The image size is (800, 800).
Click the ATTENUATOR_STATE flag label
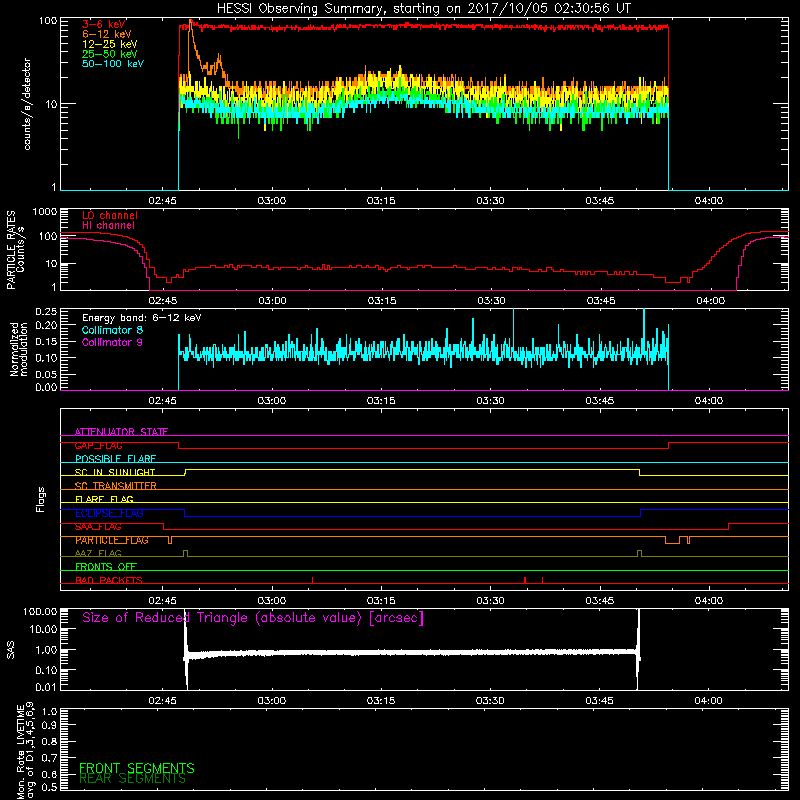(121, 432)
